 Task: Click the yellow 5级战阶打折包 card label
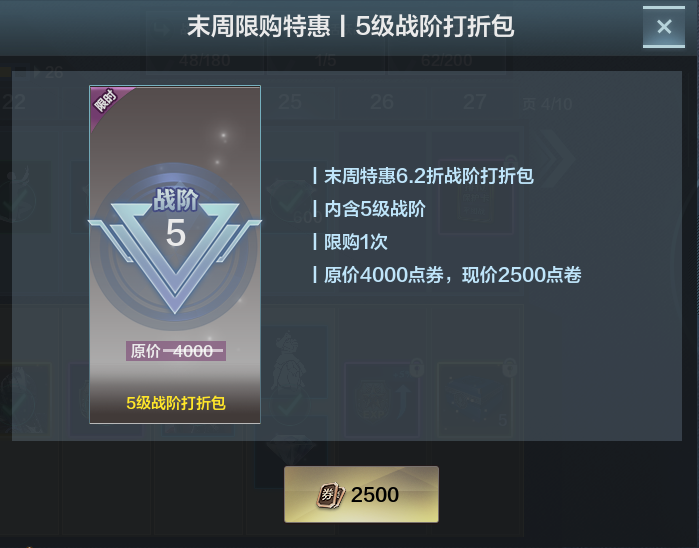tap(176, 403)
